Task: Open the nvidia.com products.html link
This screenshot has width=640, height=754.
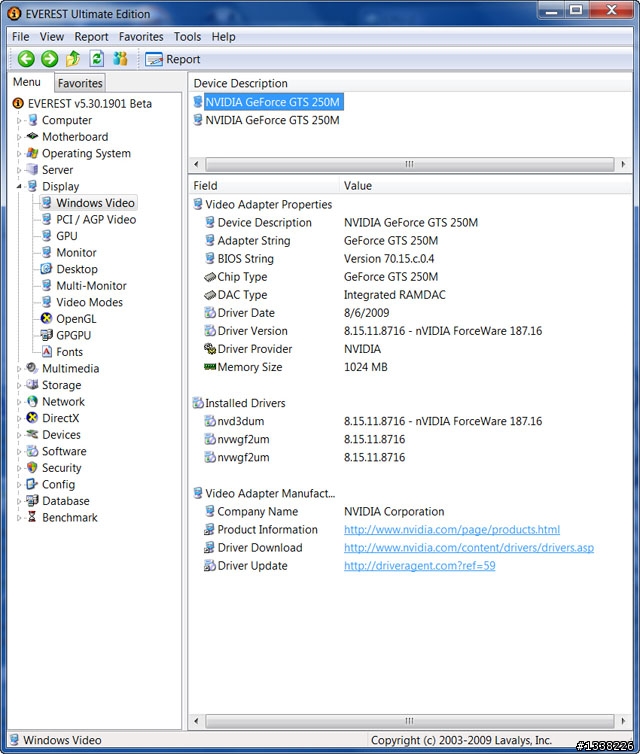Action: [452, 529]
